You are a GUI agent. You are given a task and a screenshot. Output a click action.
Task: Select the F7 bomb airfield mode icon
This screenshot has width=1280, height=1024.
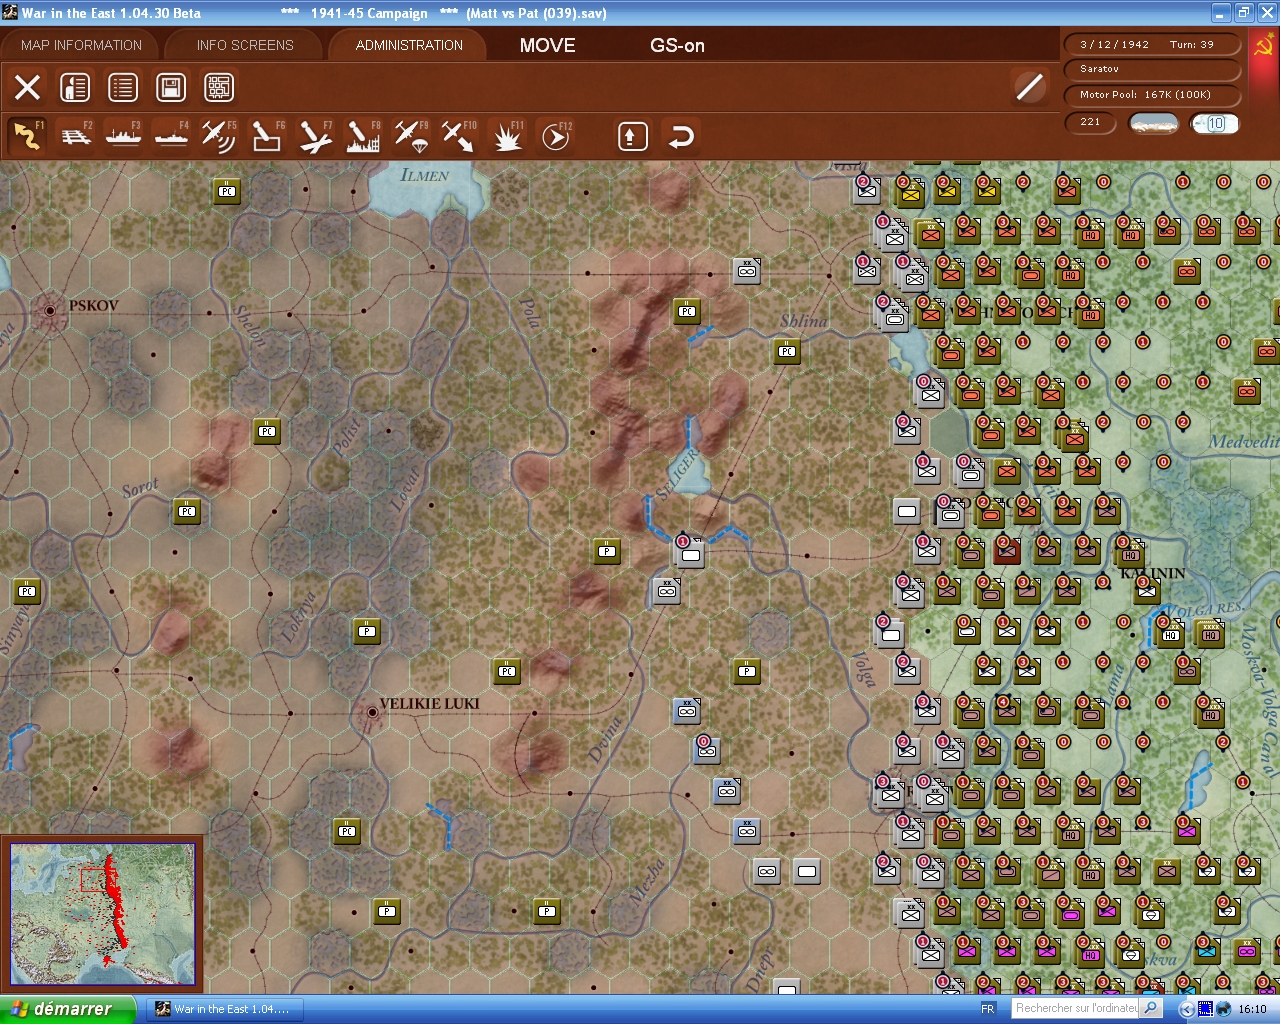tap(315, 136)
